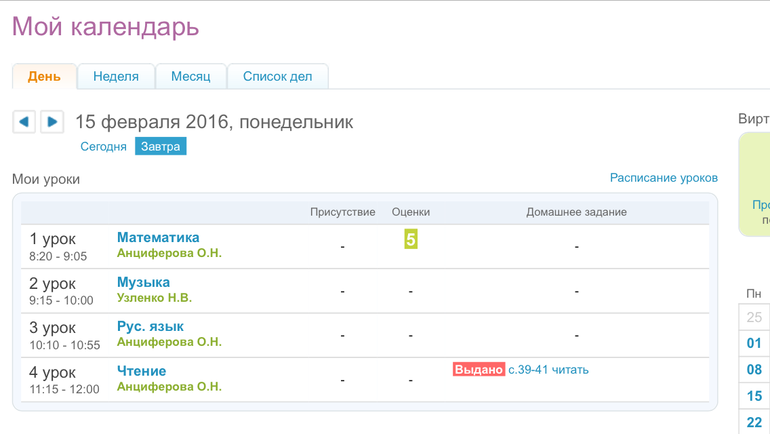Open the Чтение lesson
The height and width of the screenshot is (434, 770).
[141, 371]
